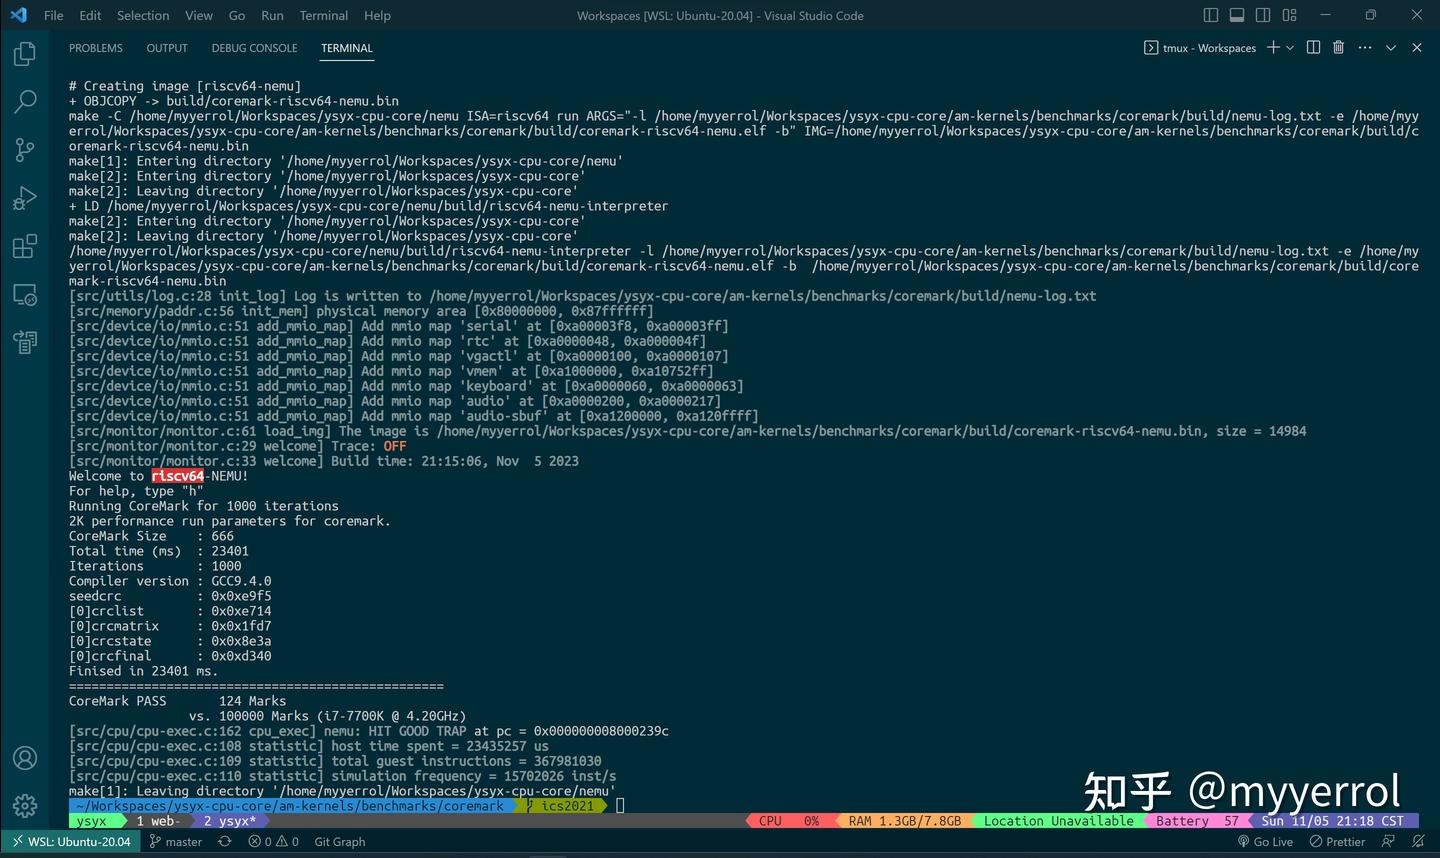Open errors and warnings count in status bar
Image resolution: width=1440 pixels, height=858 pixels.
[274, 842]
